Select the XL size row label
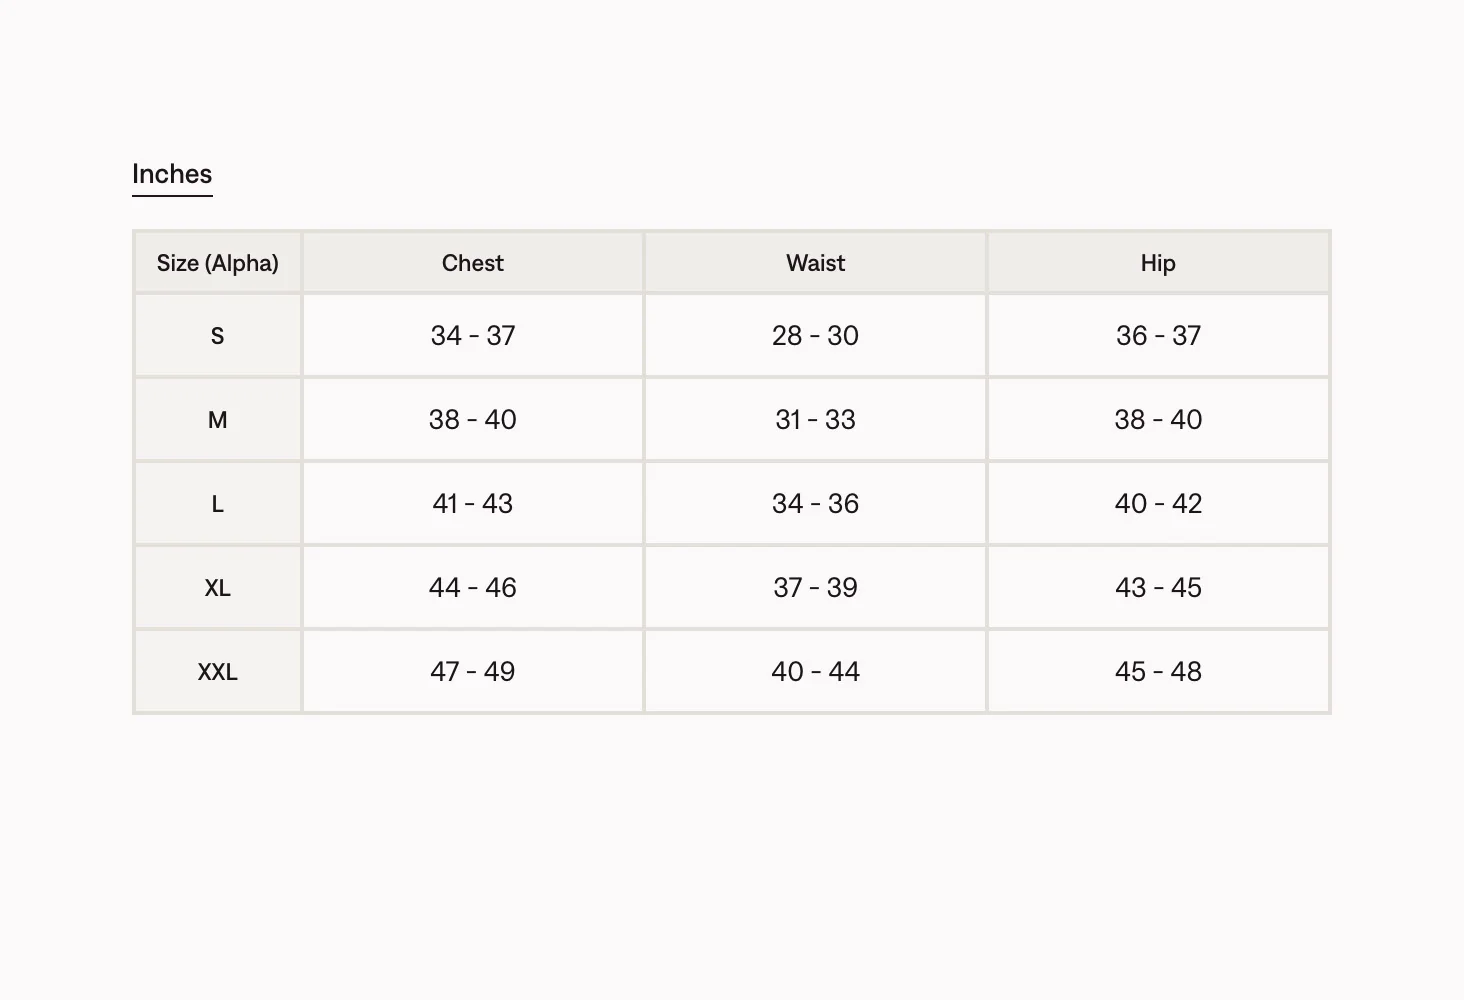The width and height of the screenshot is (1464, 1000). (x=218, y=587)
